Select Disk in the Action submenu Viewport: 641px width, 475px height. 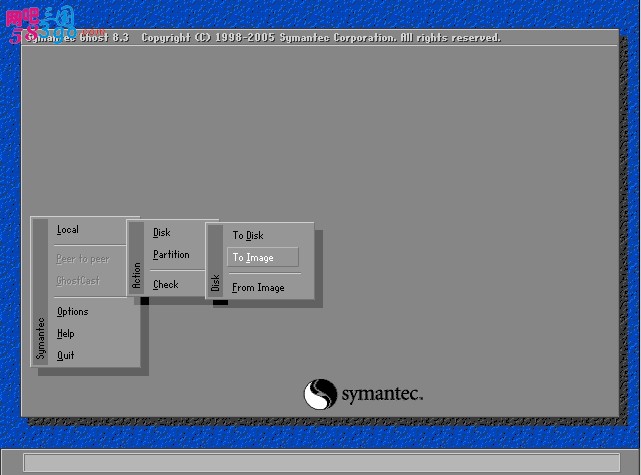[161, 233]
